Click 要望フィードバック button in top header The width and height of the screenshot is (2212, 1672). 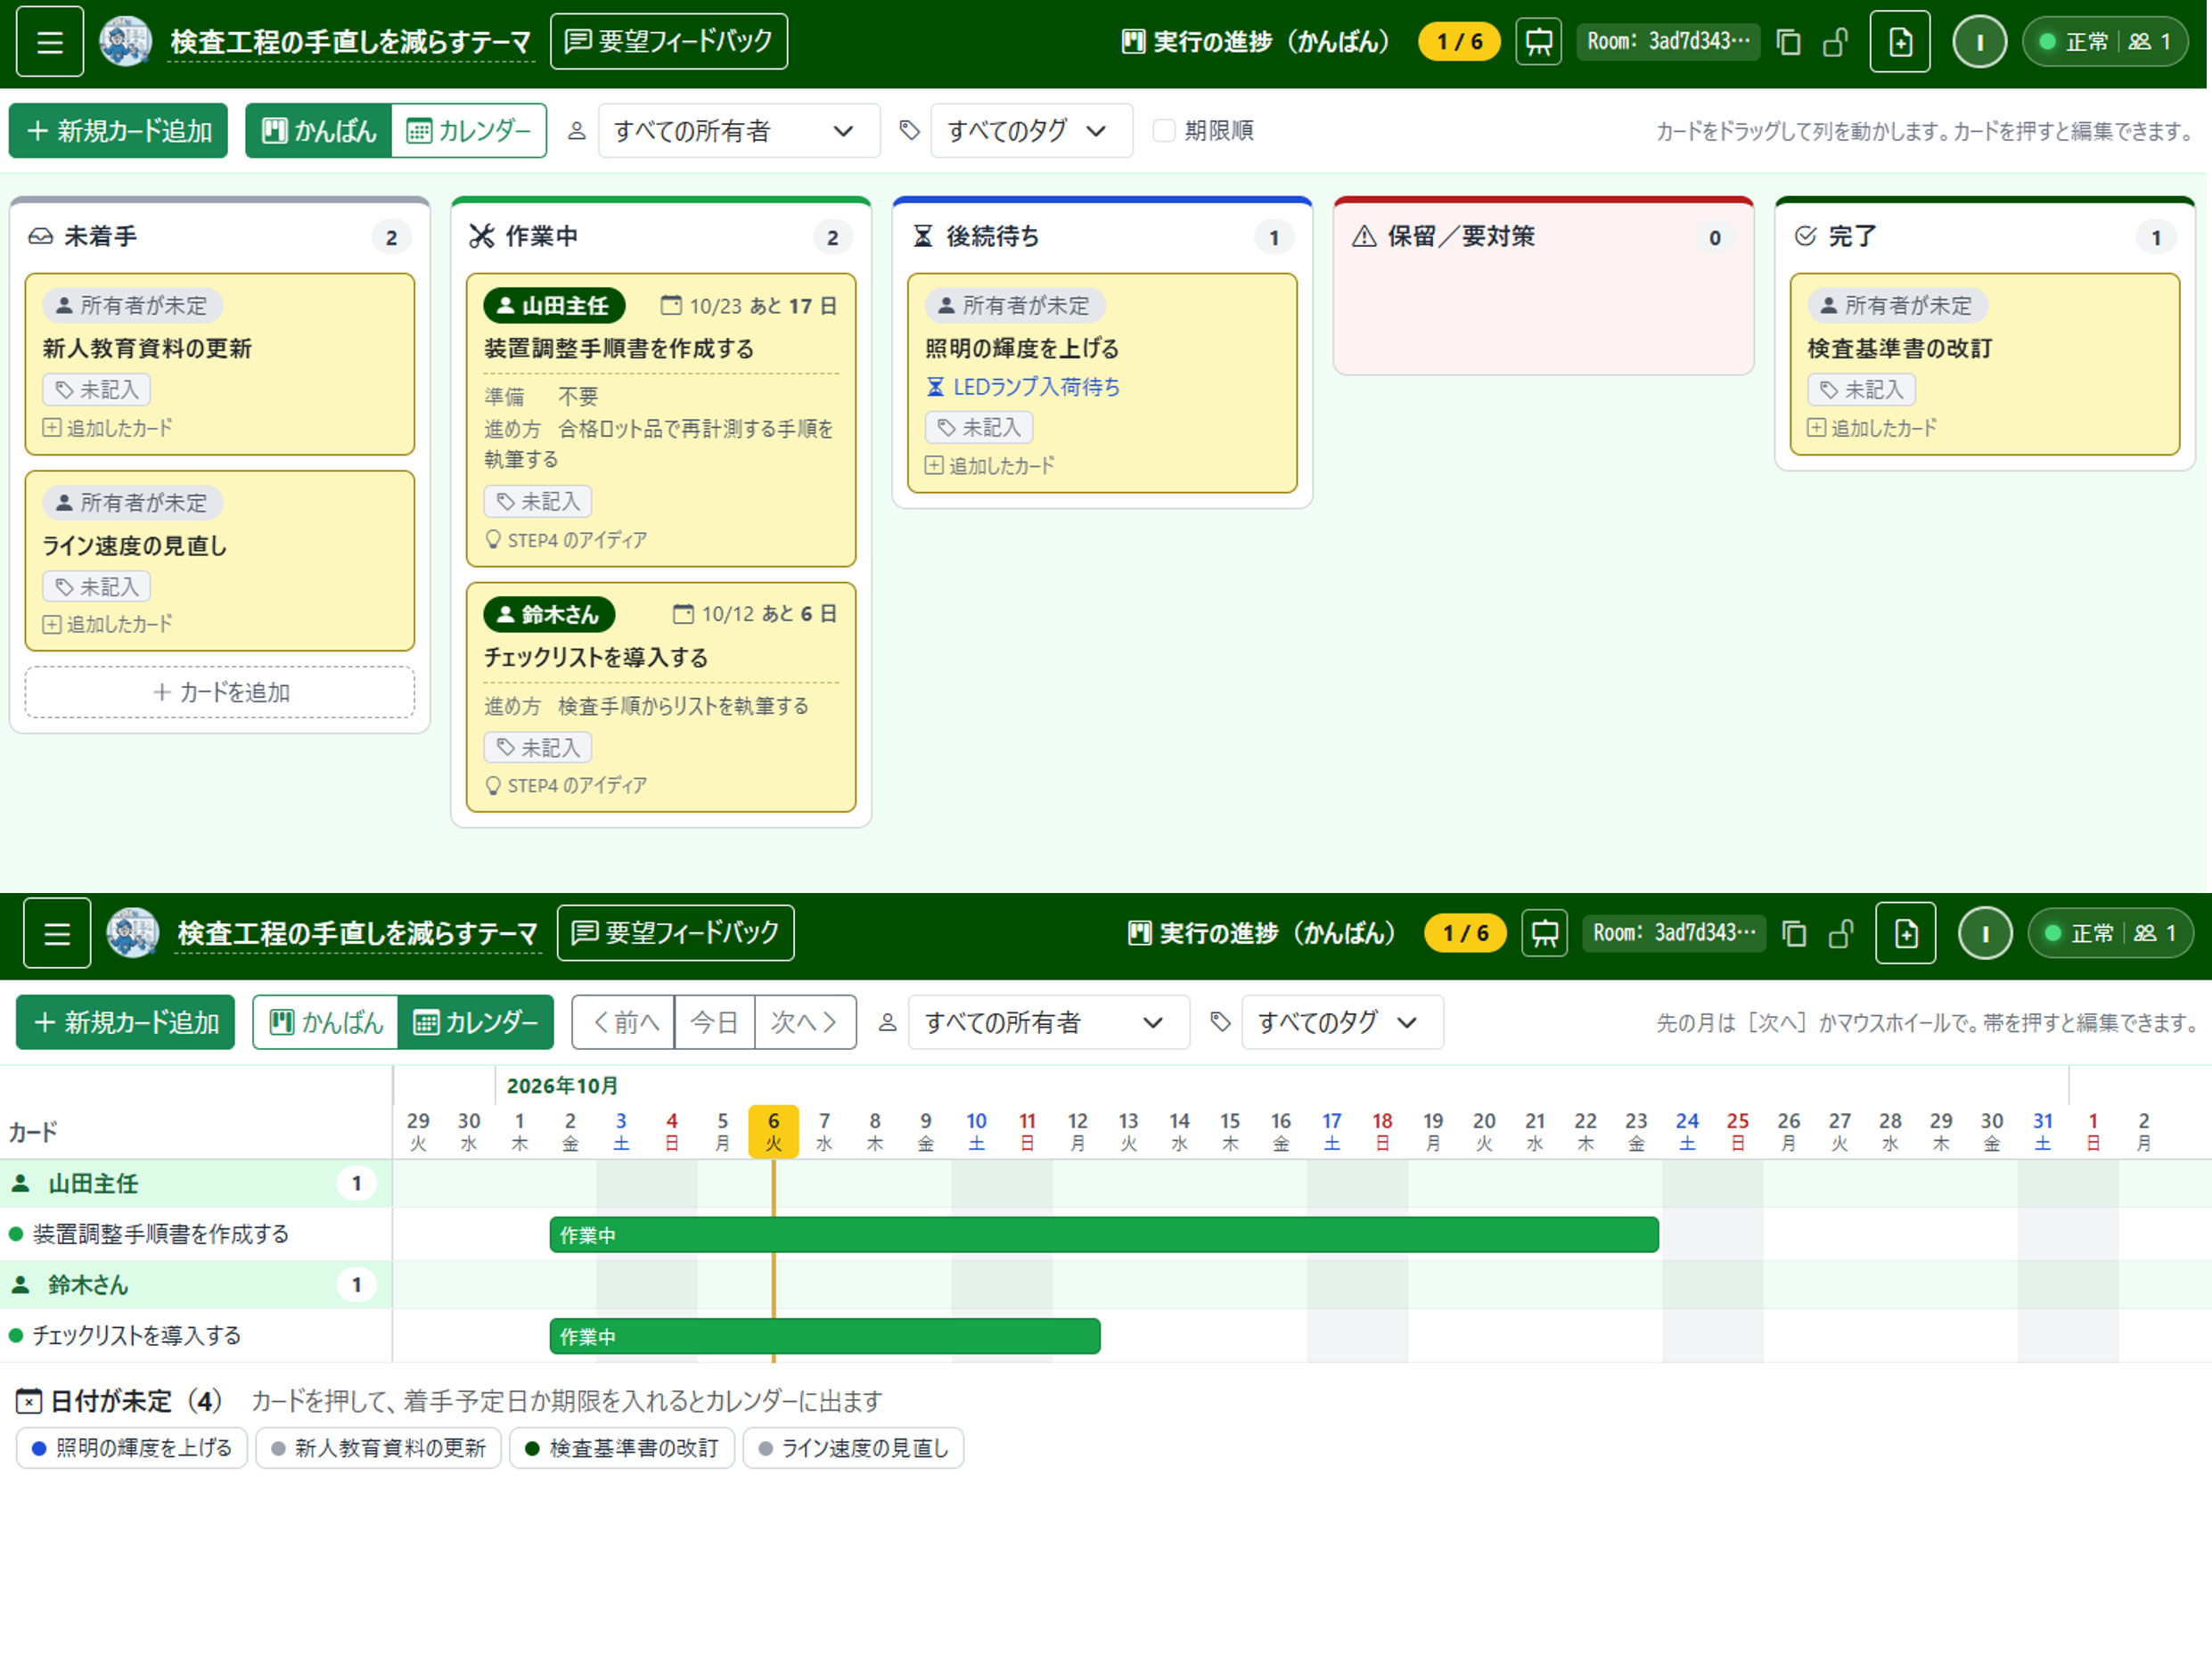point(669,42)
